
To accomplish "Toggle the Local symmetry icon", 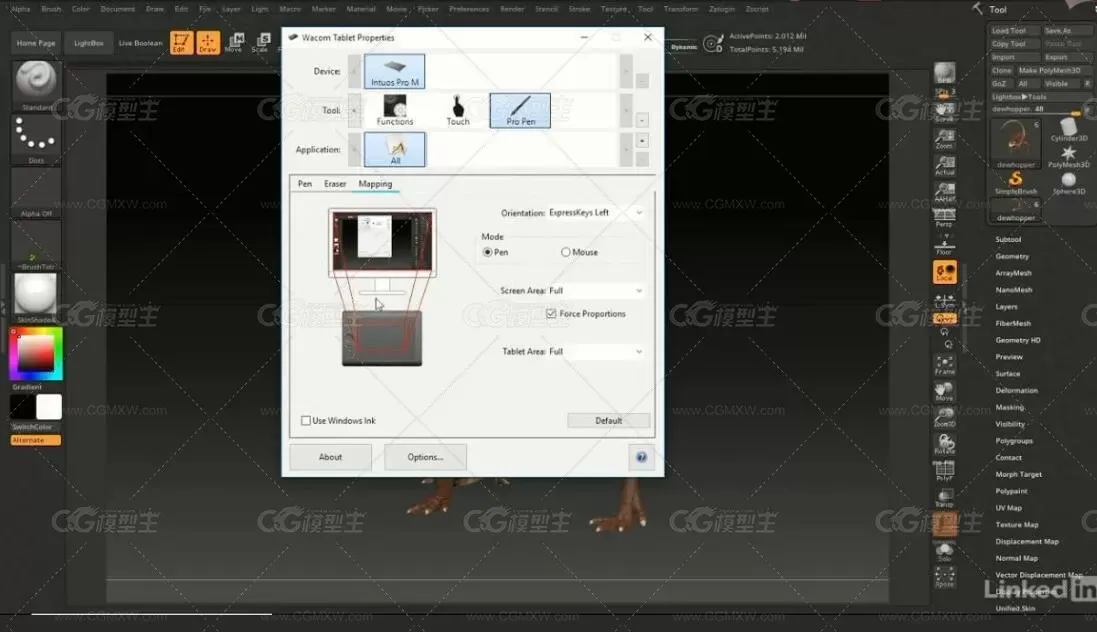I will click(944, 272).
